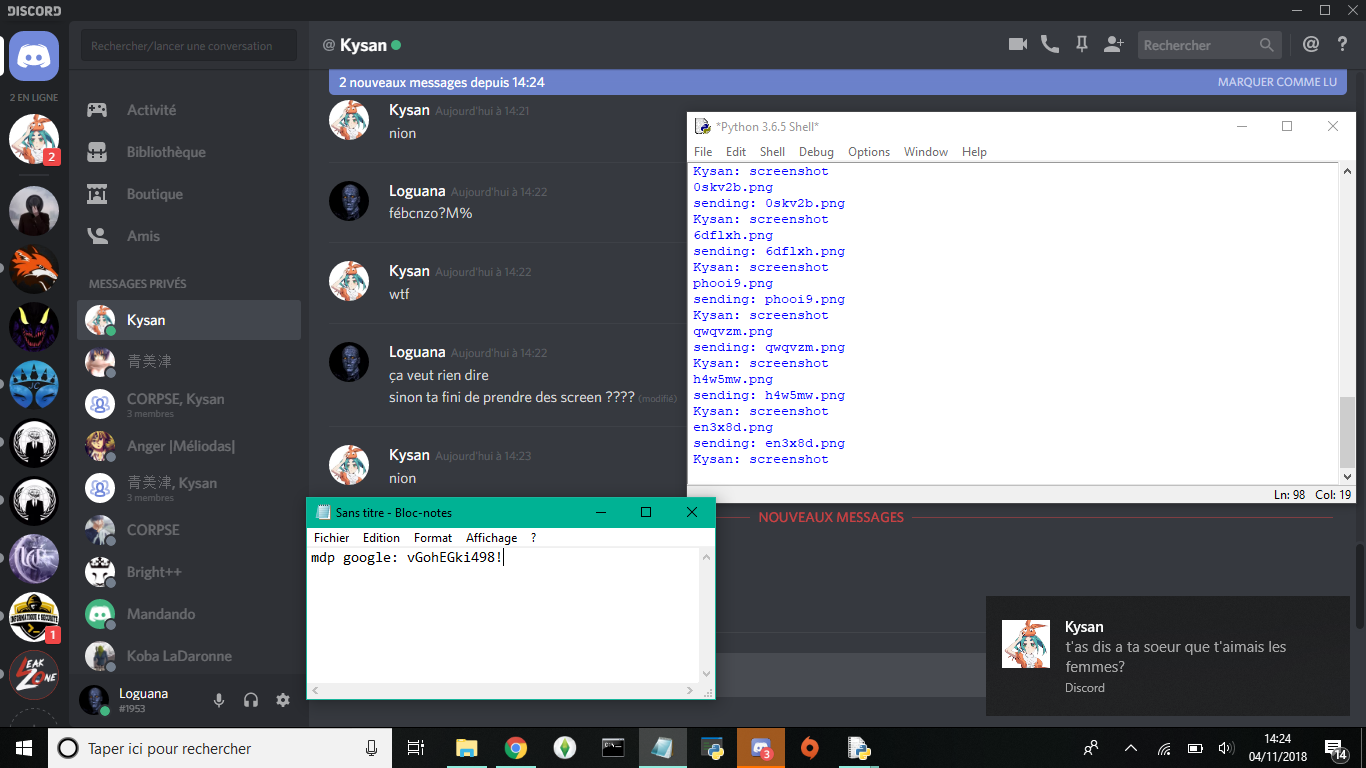The image size is (1366, 768).
Task: Open Affichage menu in Bloc-notes
Action: [x=492, y=538]
